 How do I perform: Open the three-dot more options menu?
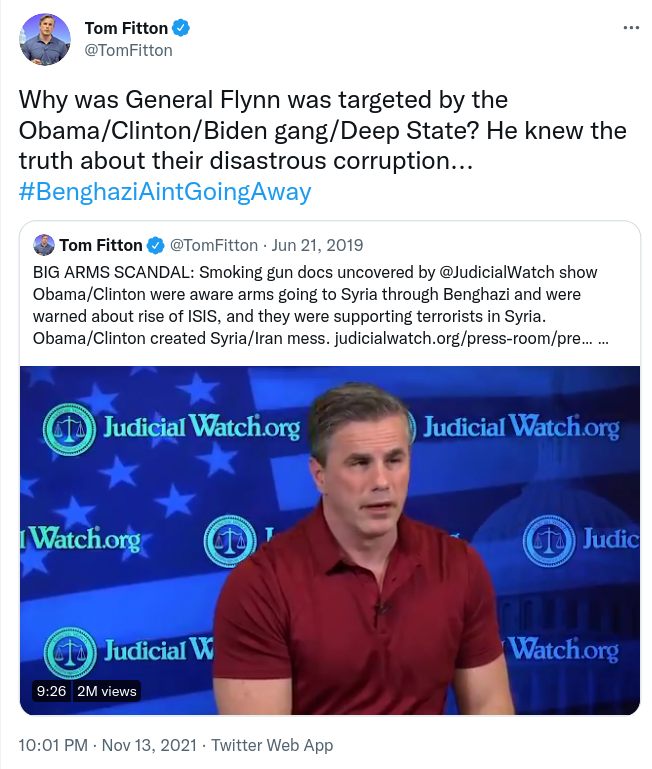point(630,28)
